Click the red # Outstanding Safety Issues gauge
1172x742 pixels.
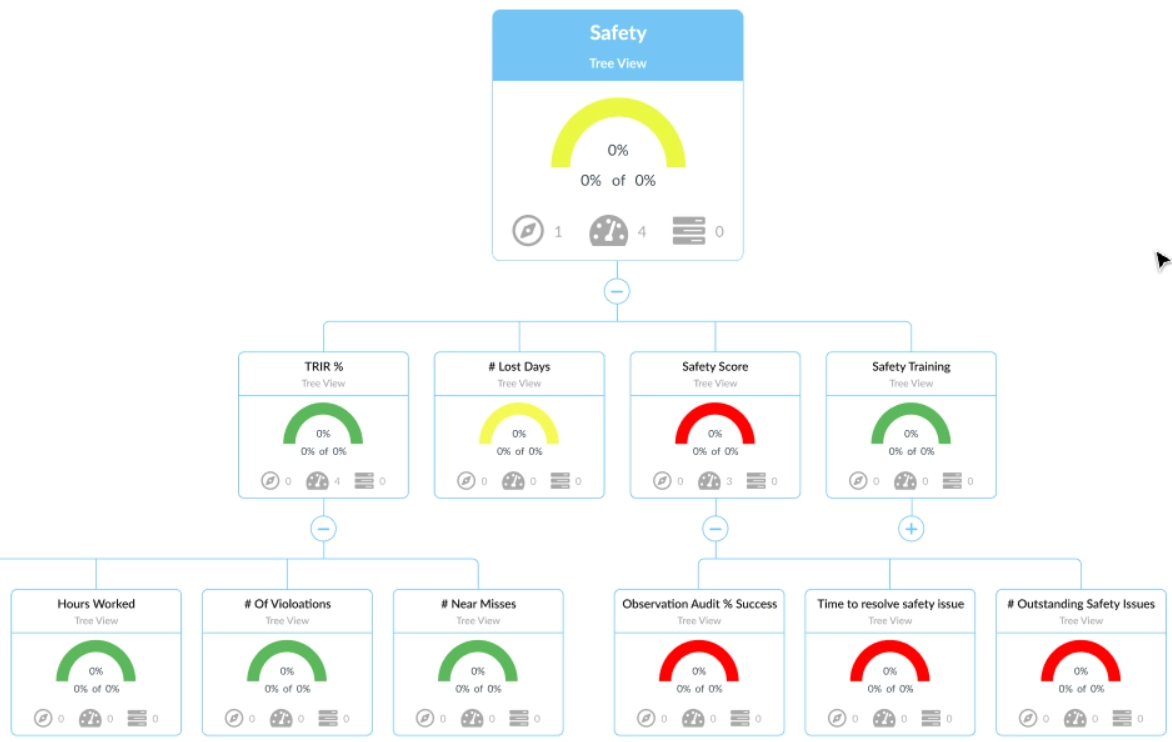tap(1080, 658)
